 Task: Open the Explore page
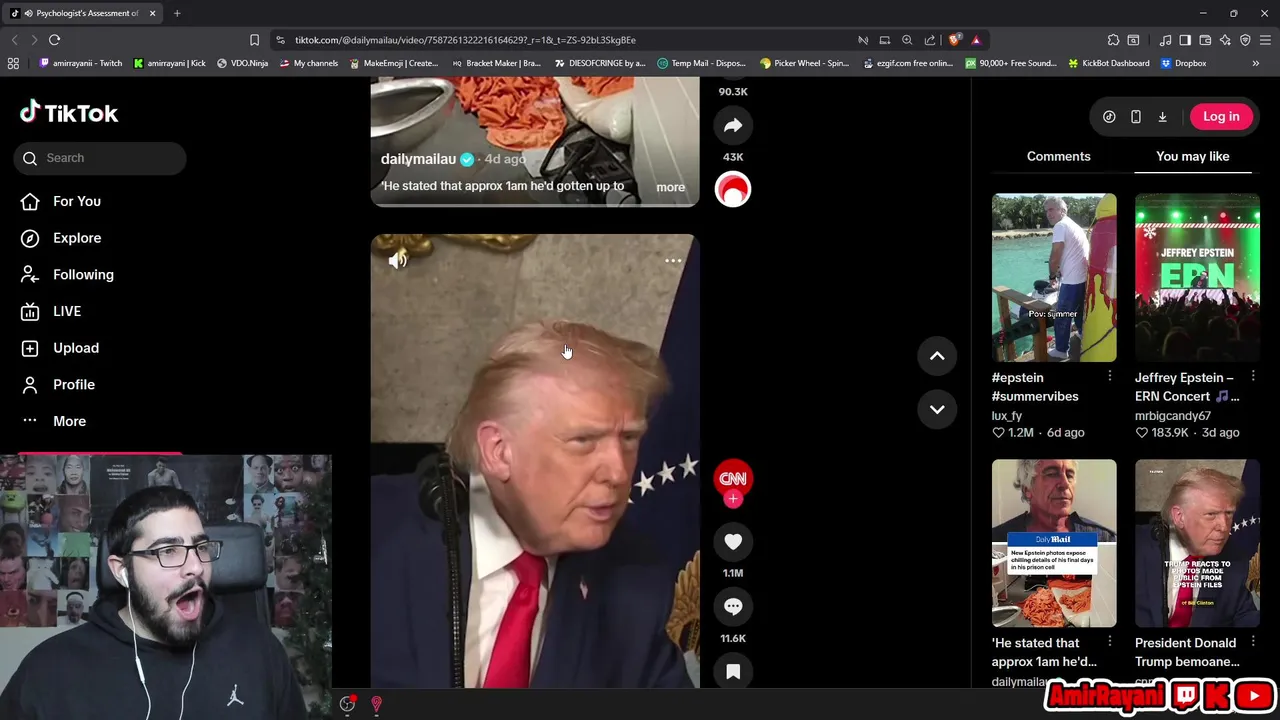77,238
